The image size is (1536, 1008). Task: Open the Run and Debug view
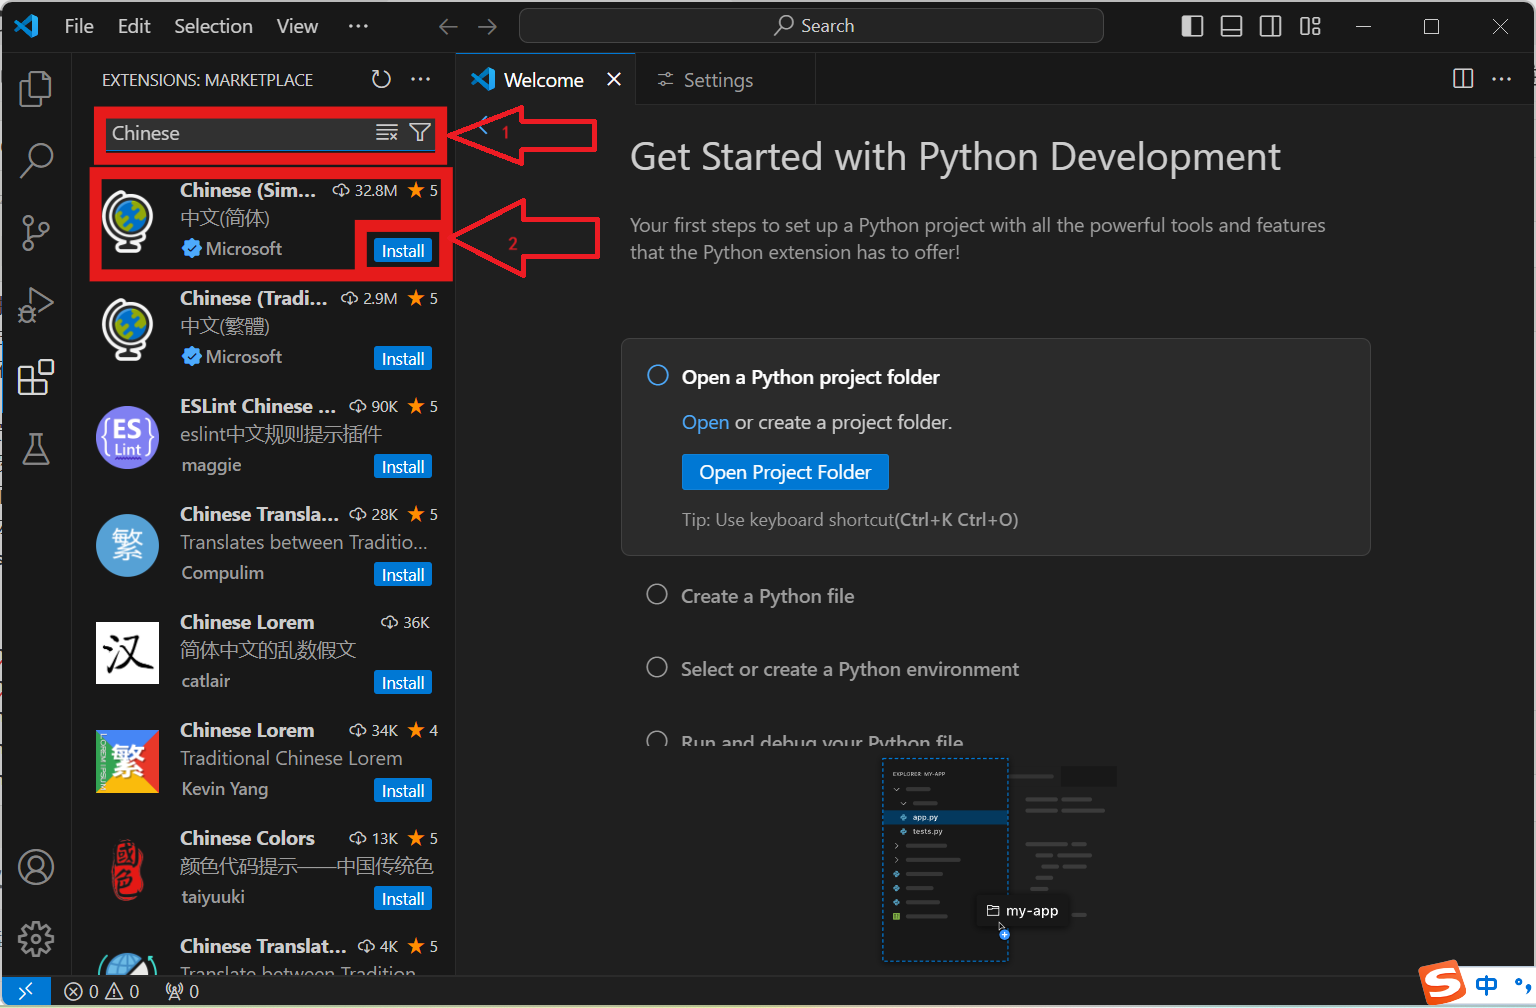[36, 305]
